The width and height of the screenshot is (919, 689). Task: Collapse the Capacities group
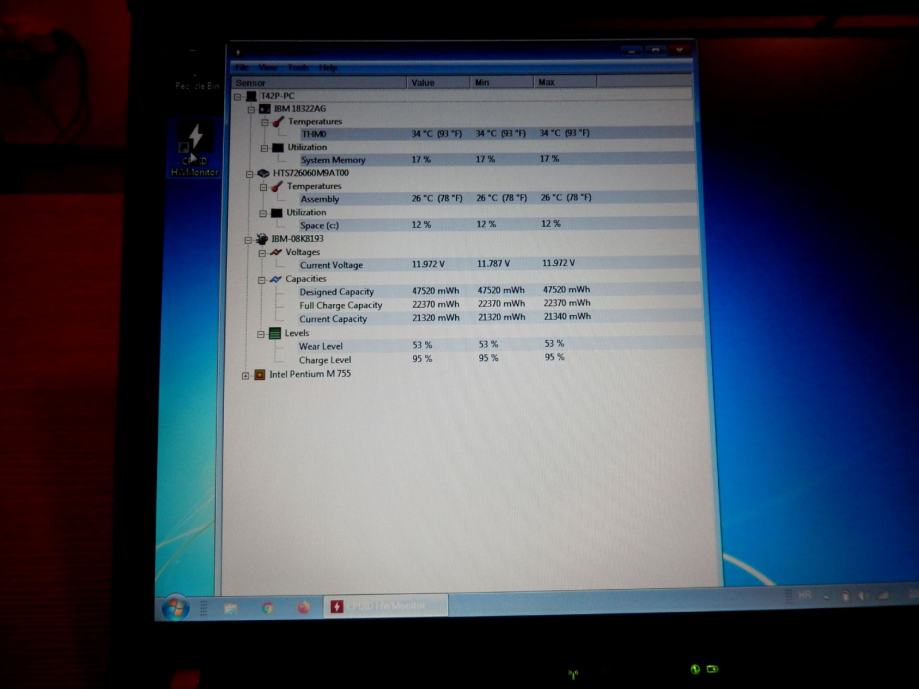(261, 280)
